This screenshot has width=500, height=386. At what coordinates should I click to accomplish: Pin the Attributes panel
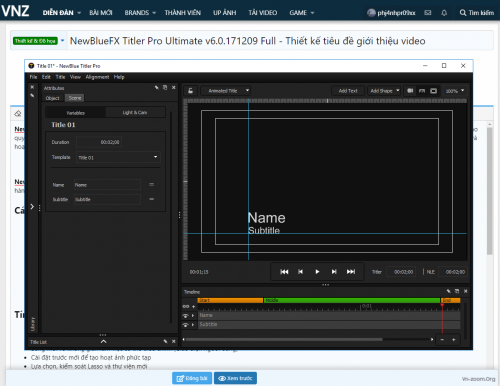[156, 88]
